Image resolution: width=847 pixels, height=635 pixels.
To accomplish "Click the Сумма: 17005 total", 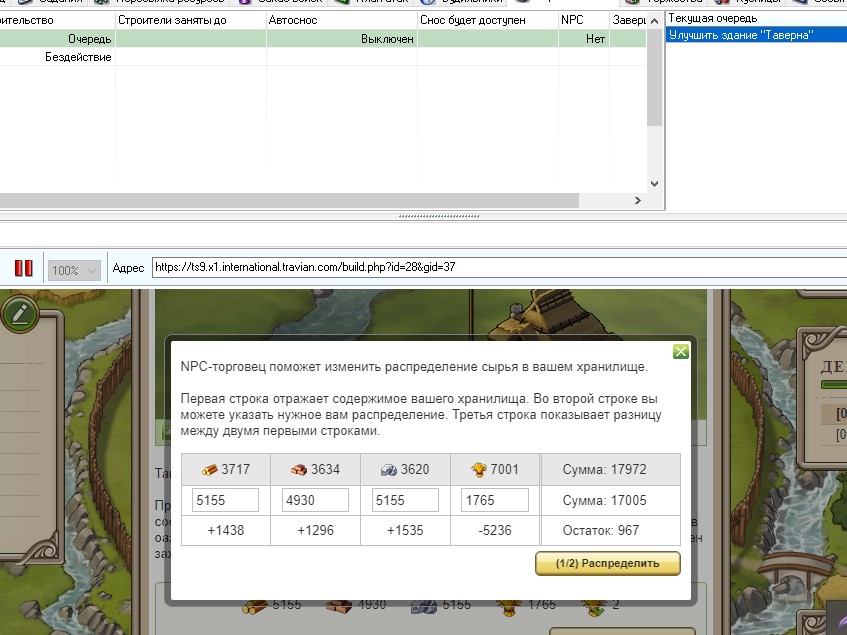I will click(x=604, y=500).
